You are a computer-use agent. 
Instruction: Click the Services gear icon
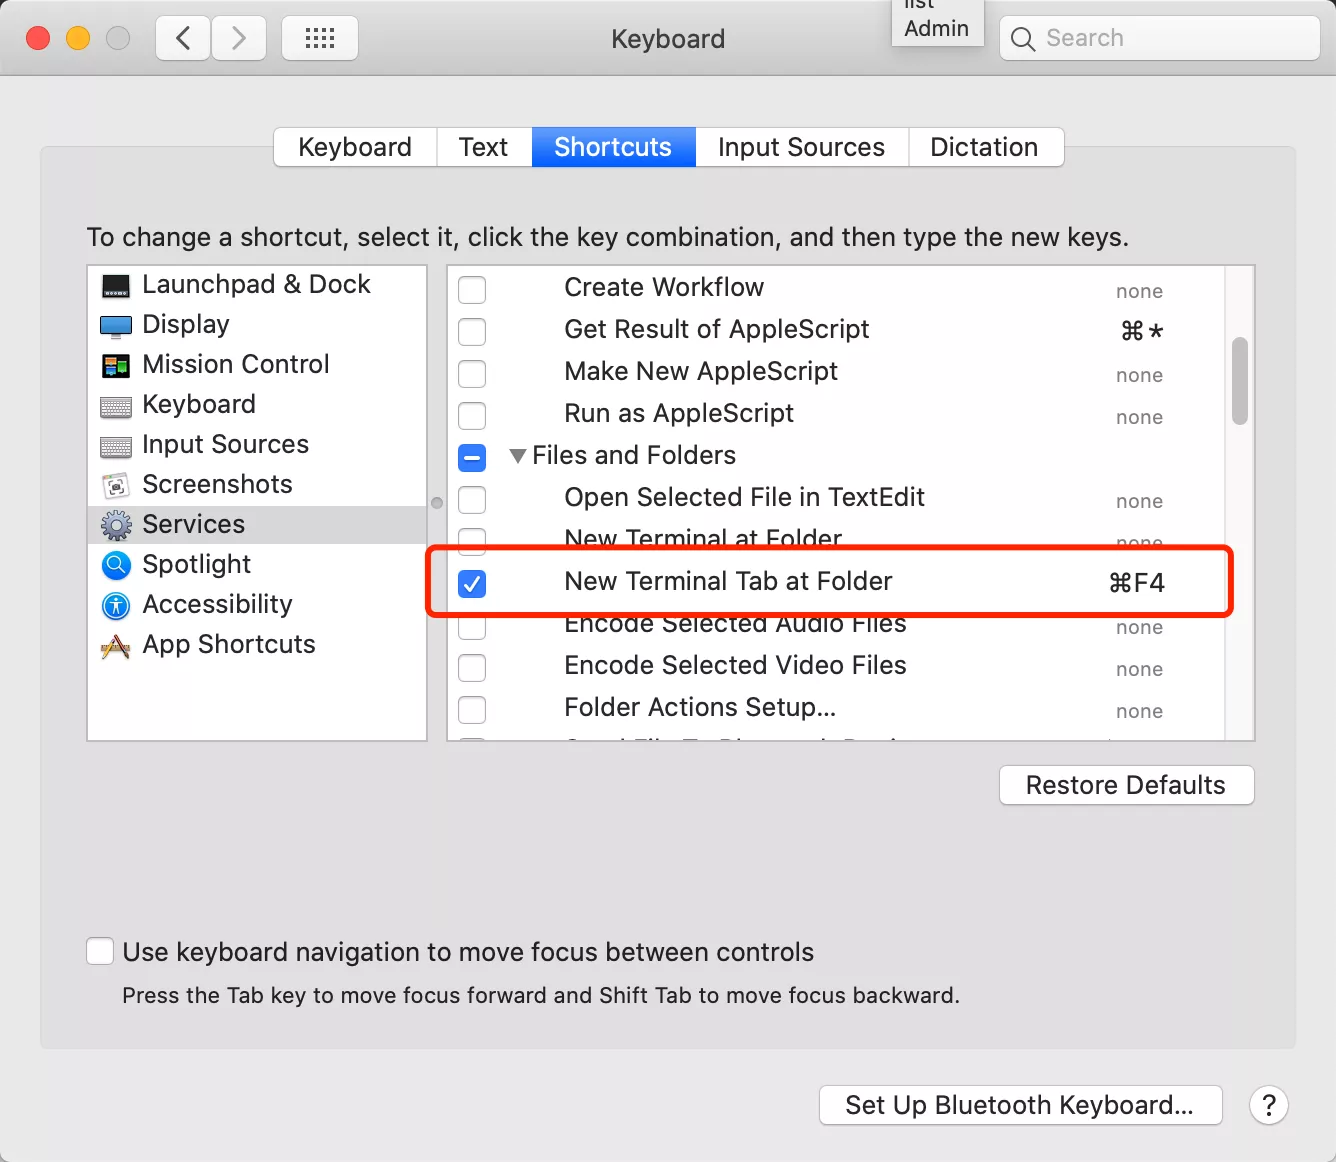click(x=116, y=525)
